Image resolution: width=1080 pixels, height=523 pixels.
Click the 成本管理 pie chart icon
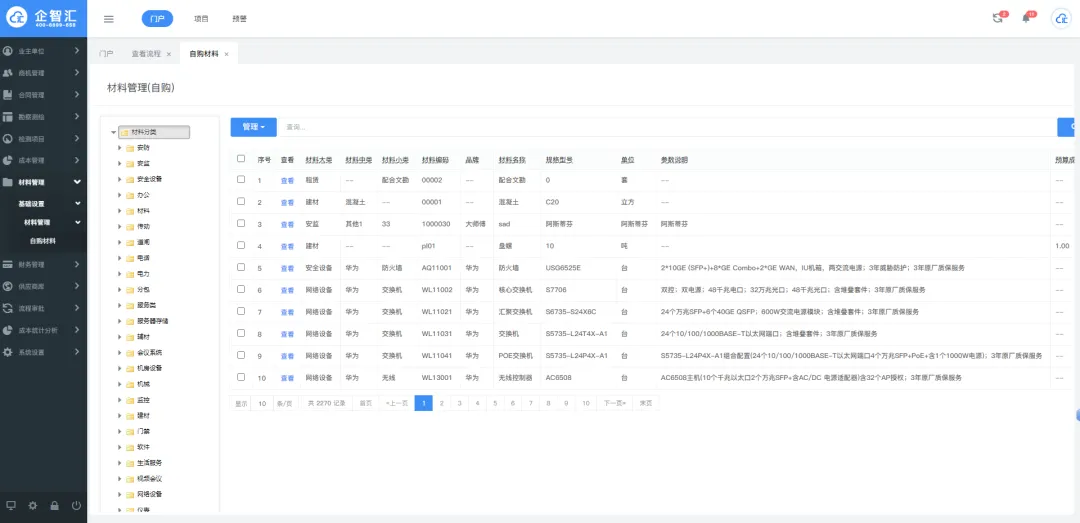[8, 161]
